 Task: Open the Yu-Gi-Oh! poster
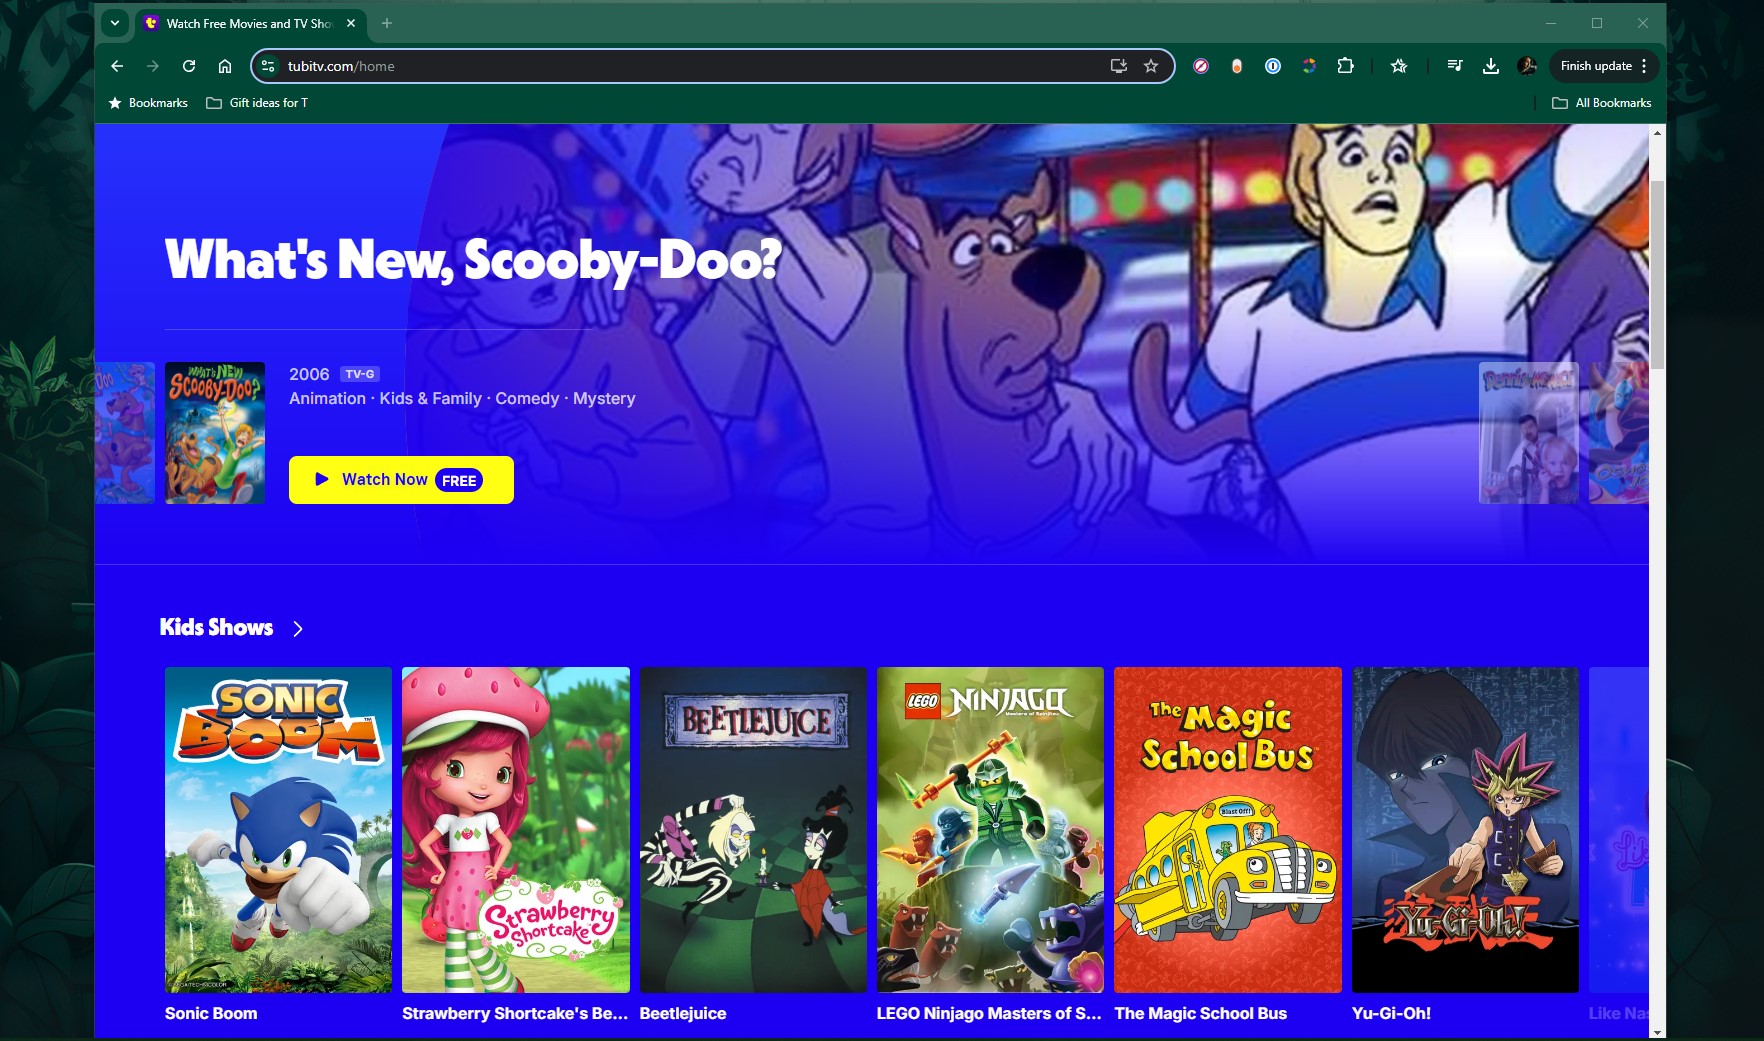coord(1465,830)
